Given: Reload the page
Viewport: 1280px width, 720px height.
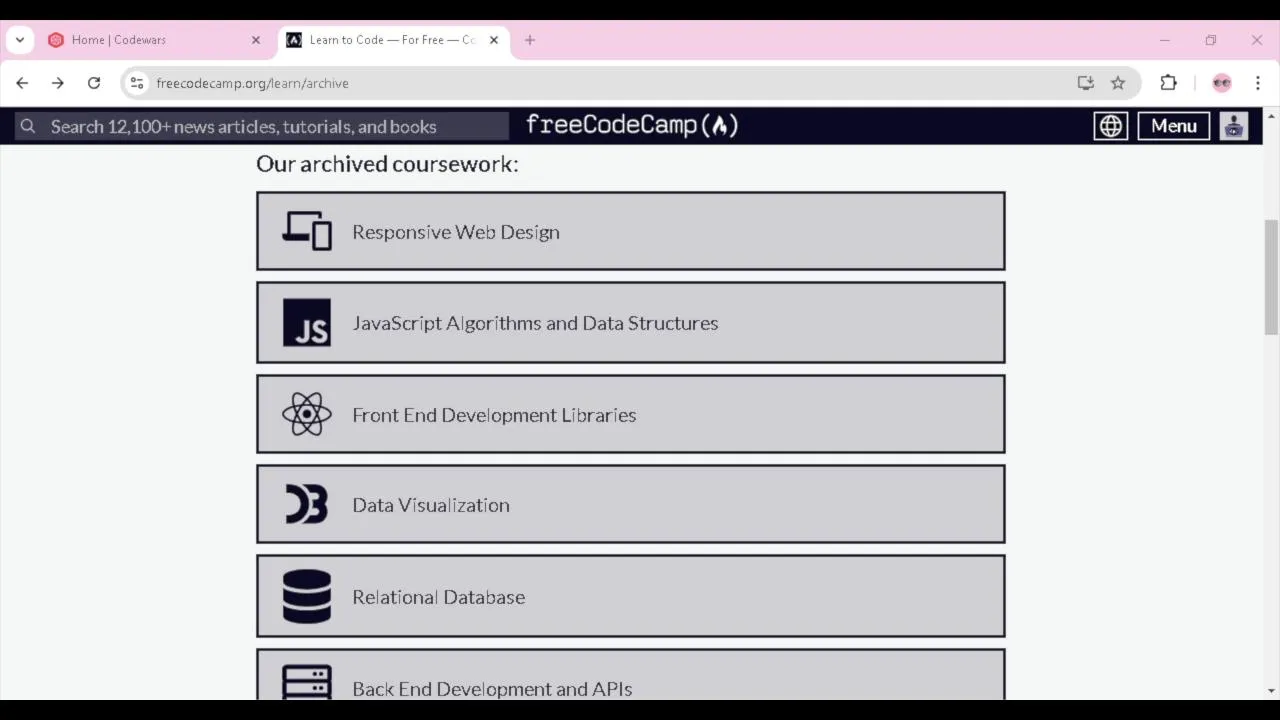Looking at the screenshot, I should coord(94,83).
